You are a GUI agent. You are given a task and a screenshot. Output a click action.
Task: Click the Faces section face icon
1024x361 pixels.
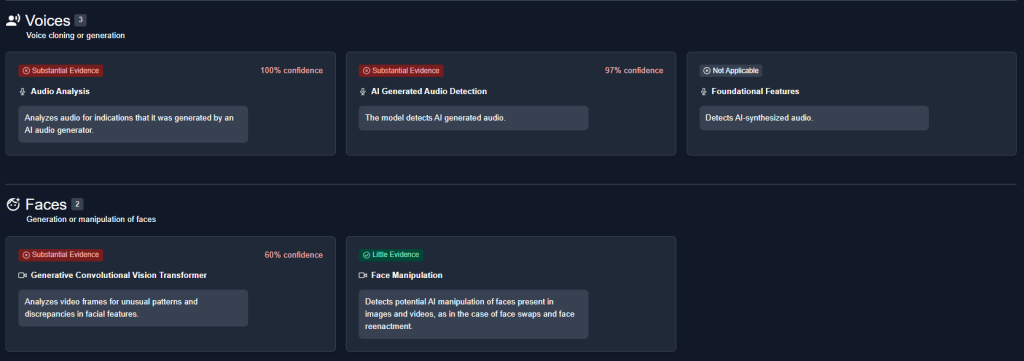point(13,204)
